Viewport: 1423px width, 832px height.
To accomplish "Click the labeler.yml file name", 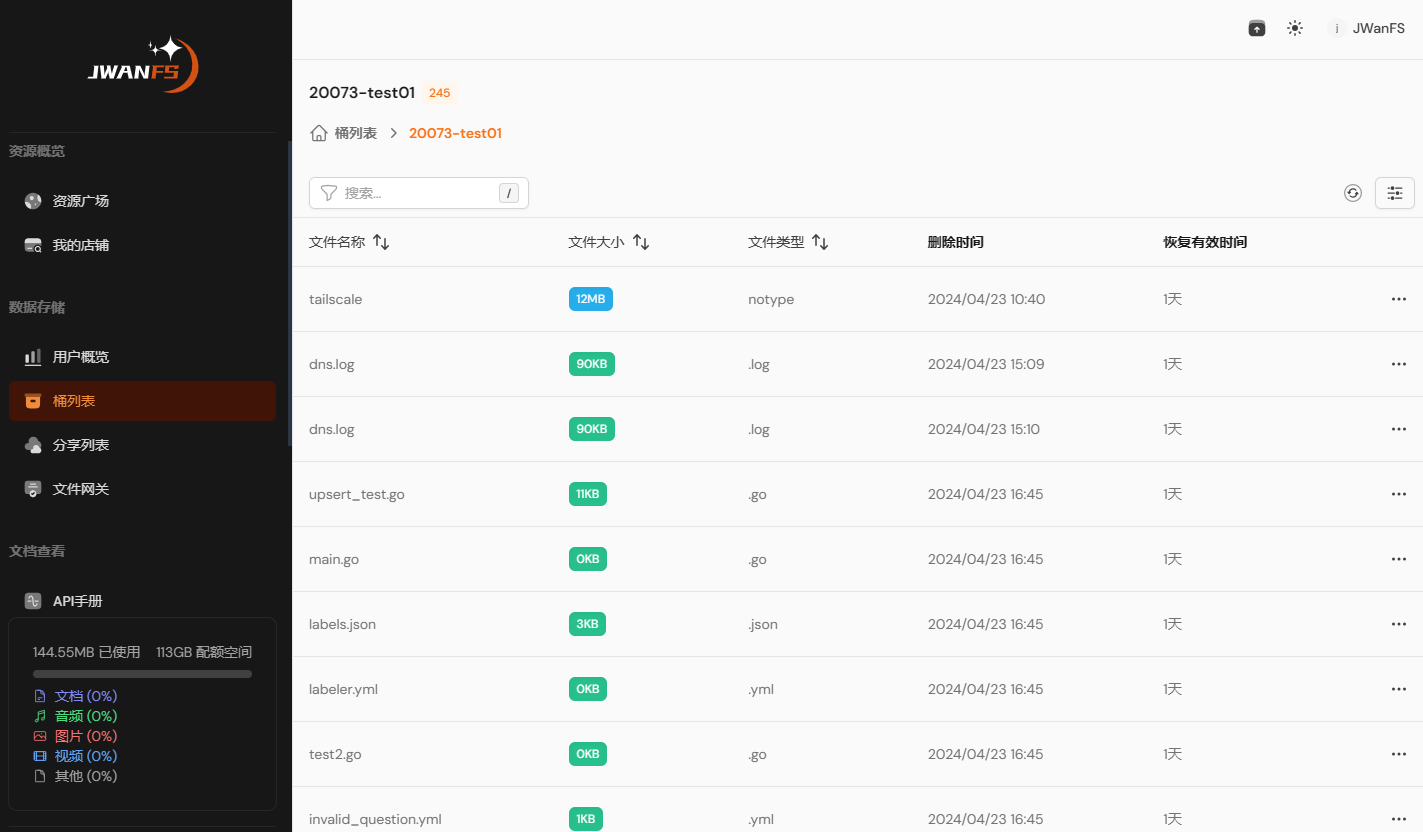I will click(x=343, y=689).
